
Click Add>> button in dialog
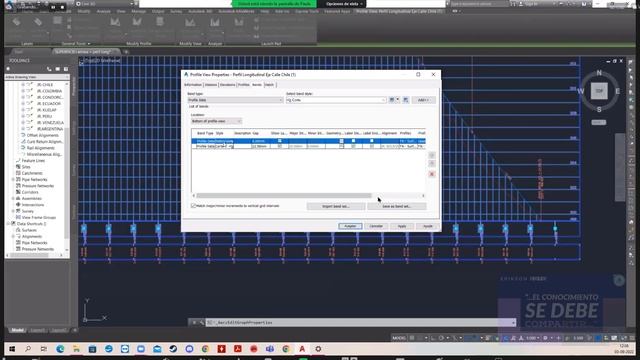click(x=423, y=100)
